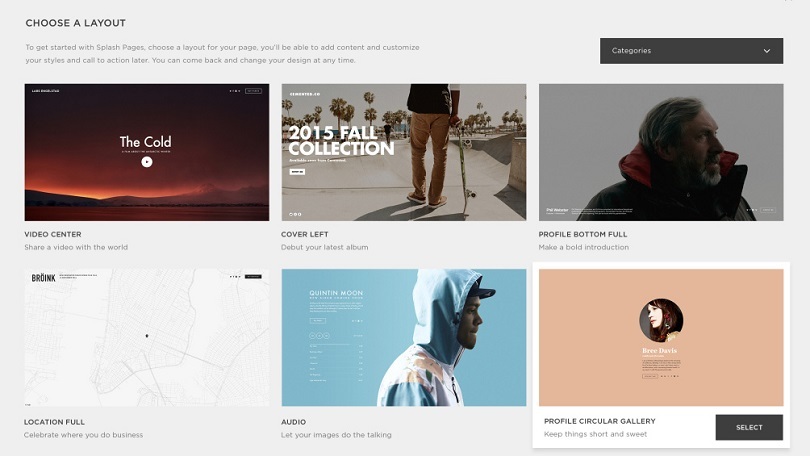This screenshot has width=810, height=456.
Task: Click the Quintin Moon heading in Audio preview
Action: tap(336, 293)
